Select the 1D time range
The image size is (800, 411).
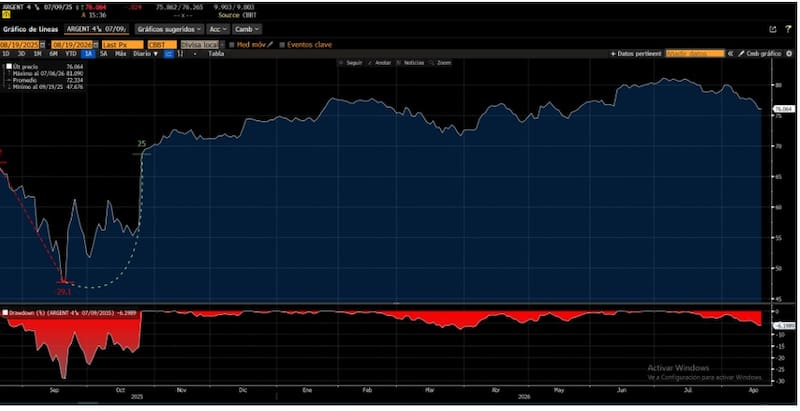6,54
